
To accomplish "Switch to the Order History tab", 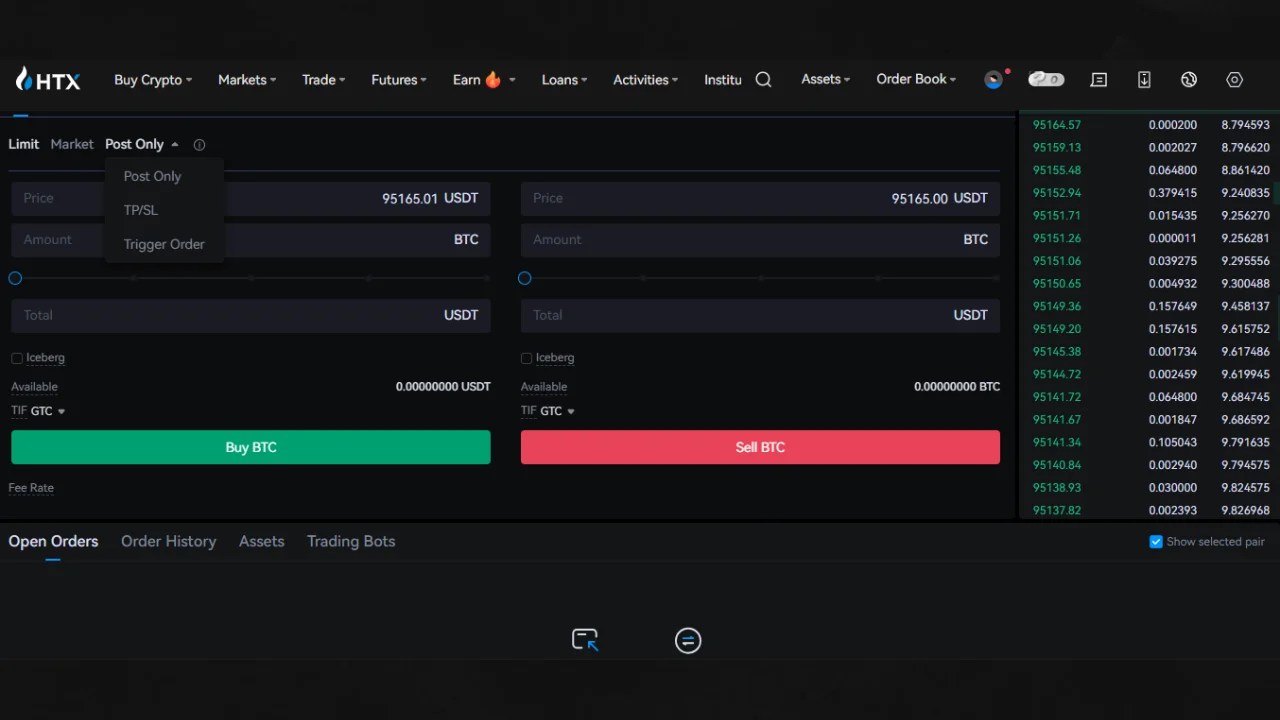I will (x=168, y=541).
